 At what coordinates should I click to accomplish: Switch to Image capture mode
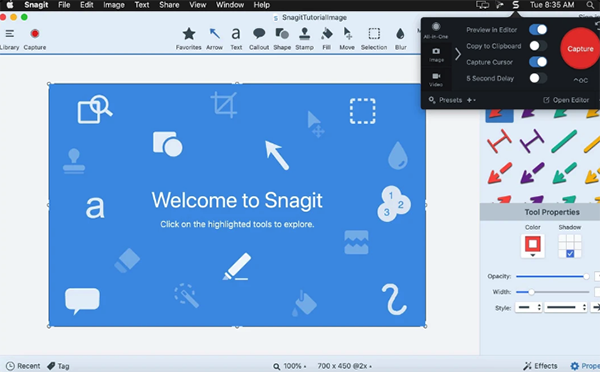436,55
